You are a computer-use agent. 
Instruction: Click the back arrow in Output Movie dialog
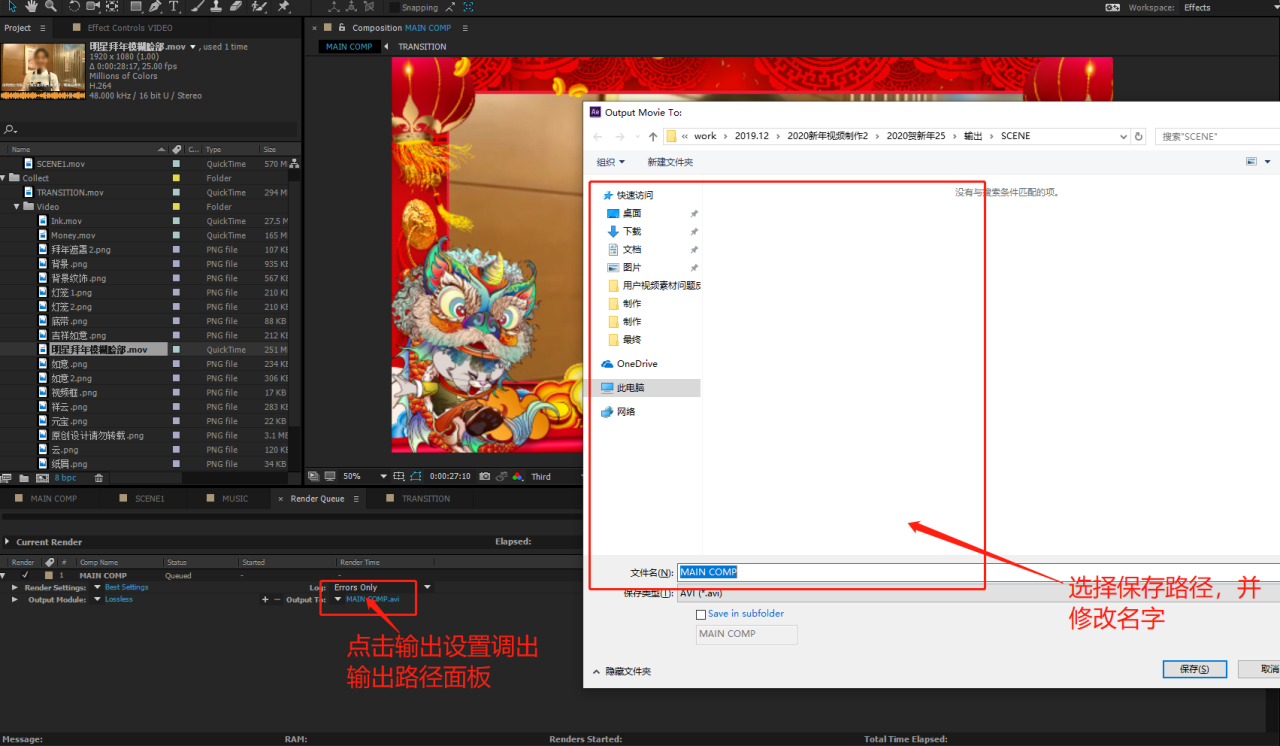click(597, 136)
